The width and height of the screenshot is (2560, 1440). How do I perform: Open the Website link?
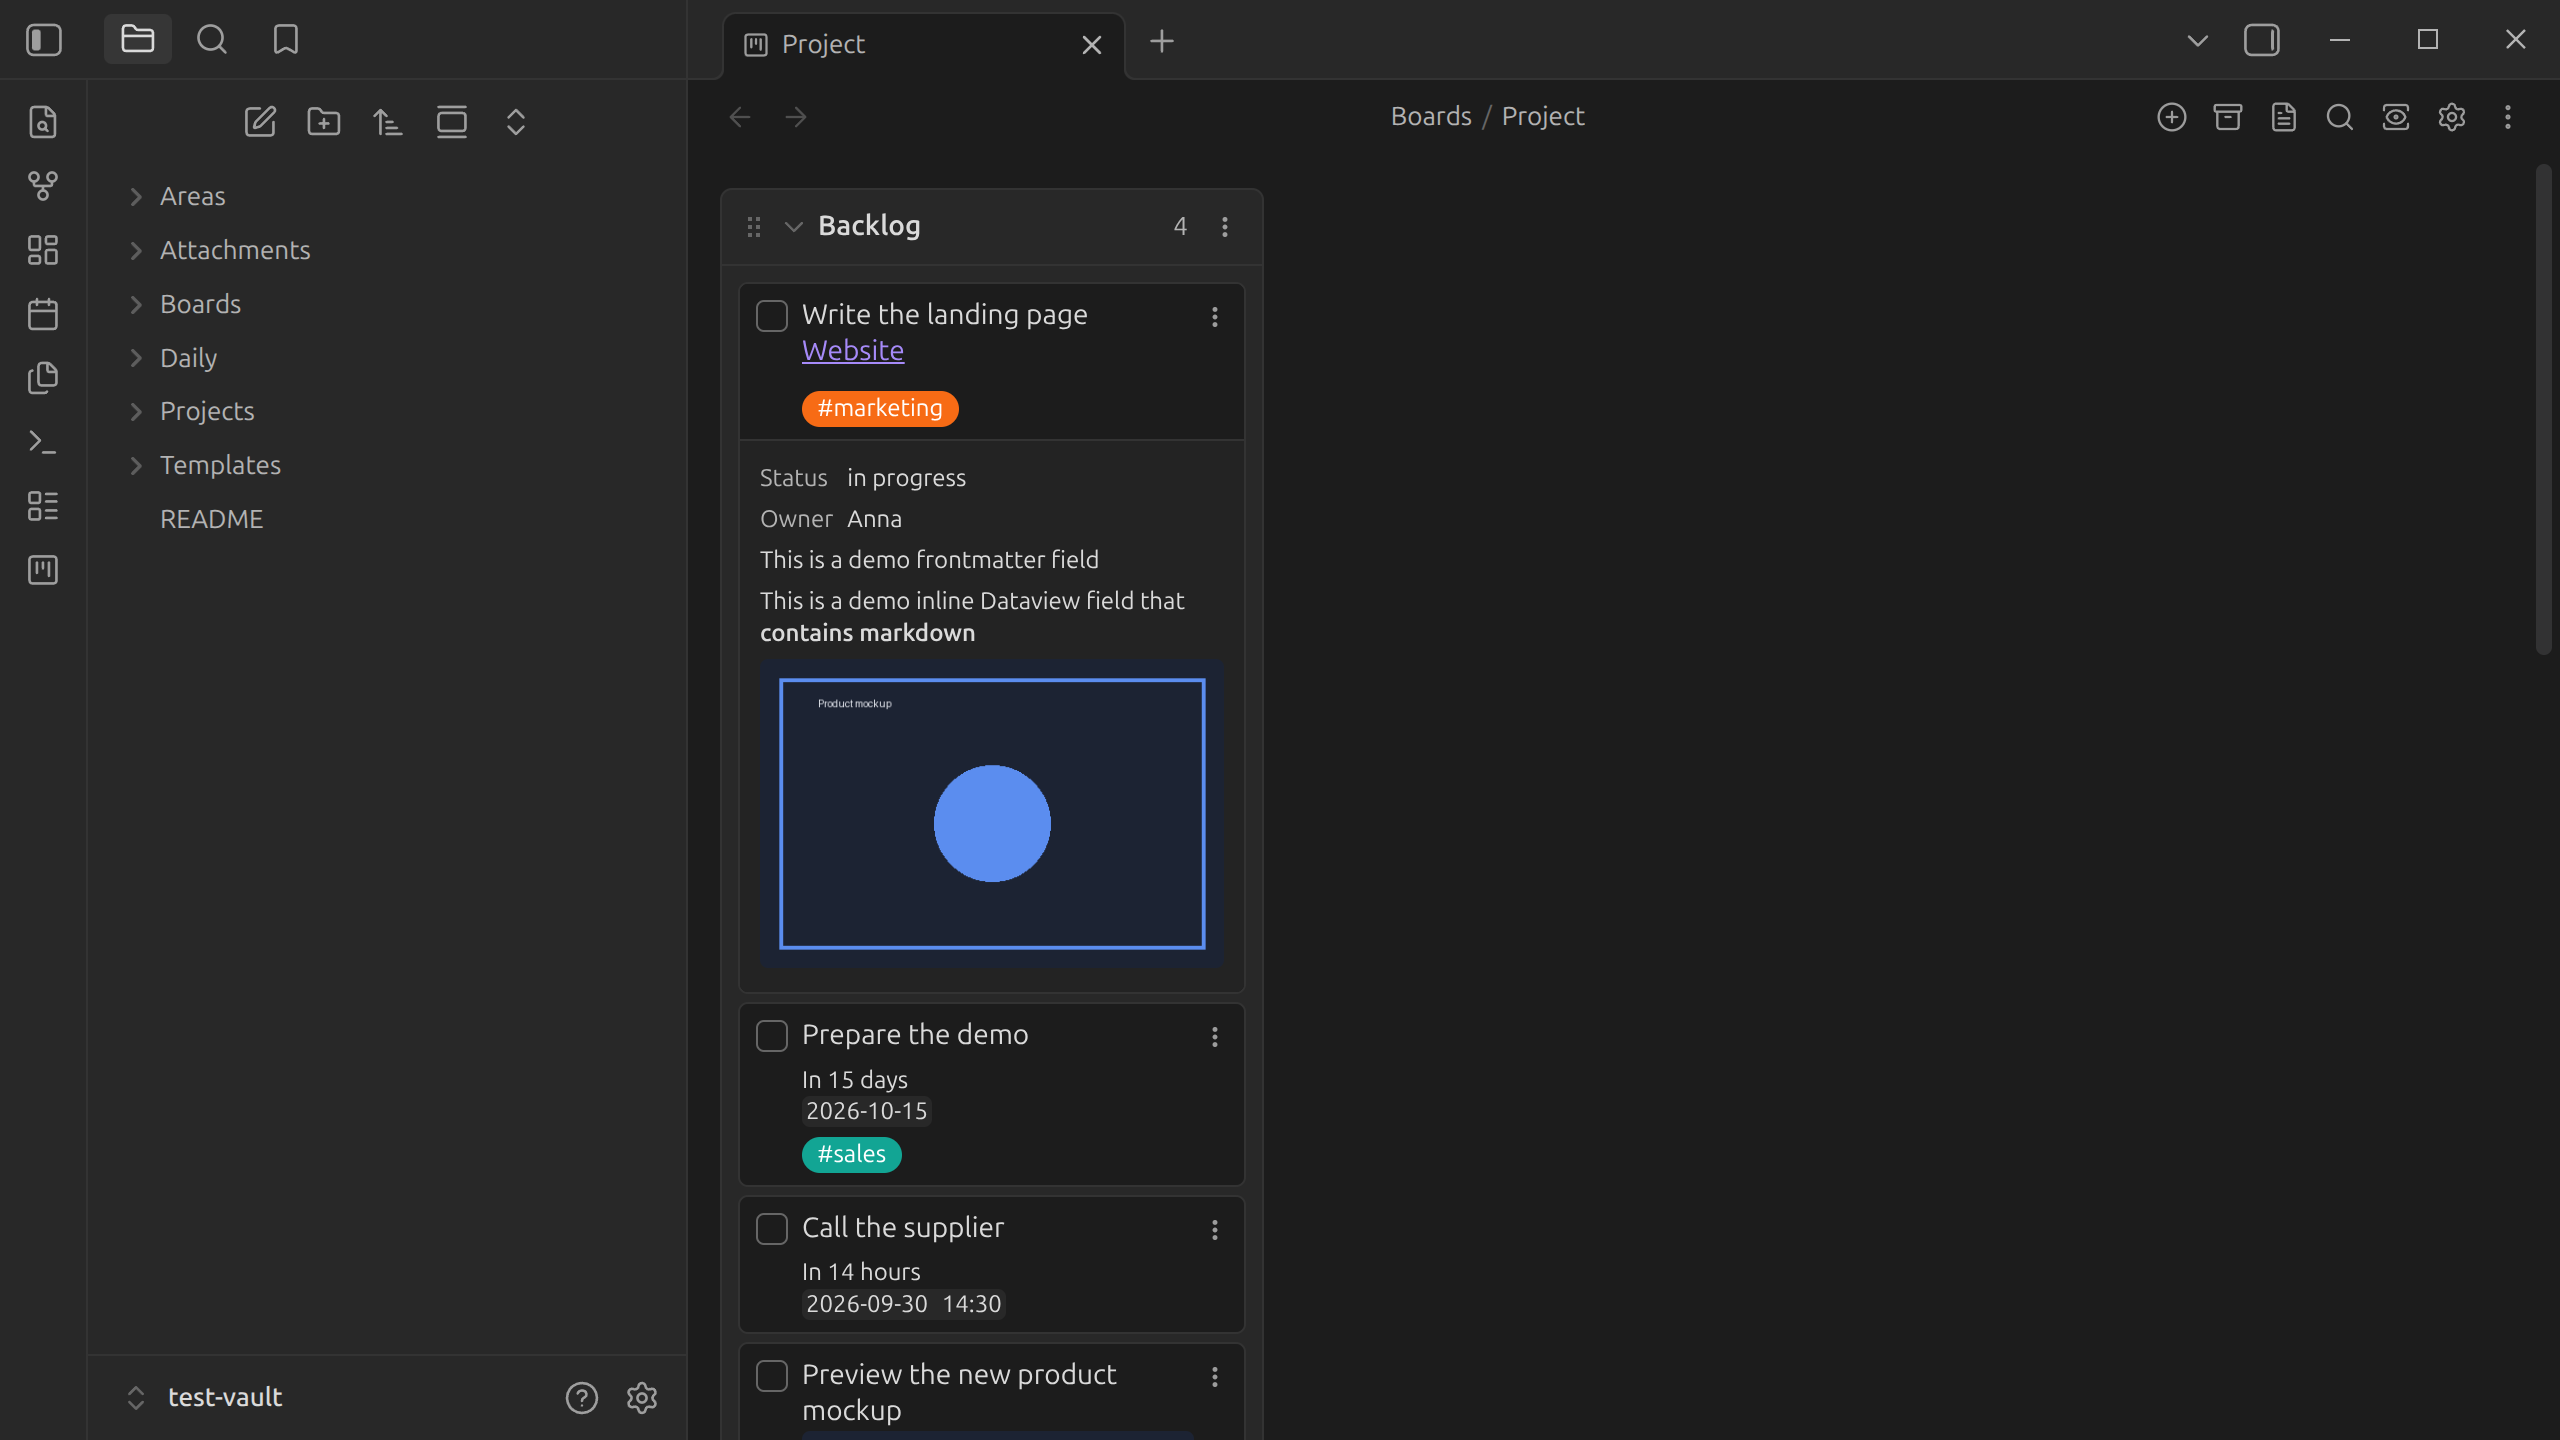(x=853, y=351)
